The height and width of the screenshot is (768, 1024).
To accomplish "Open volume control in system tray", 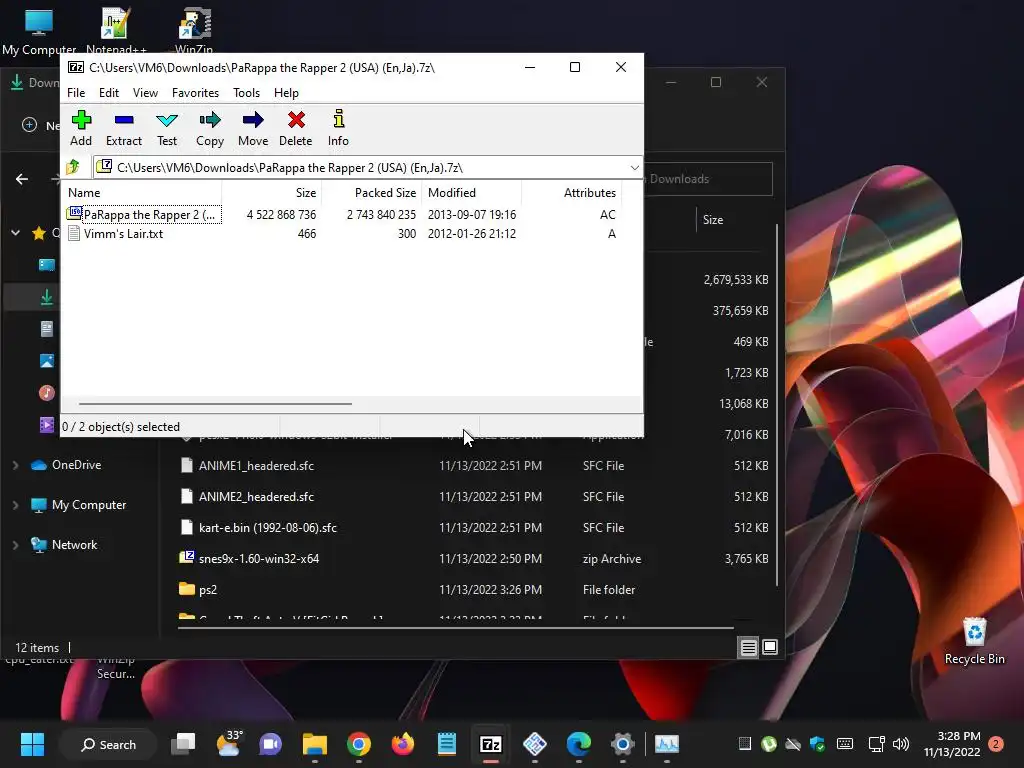I will (901, 744).
